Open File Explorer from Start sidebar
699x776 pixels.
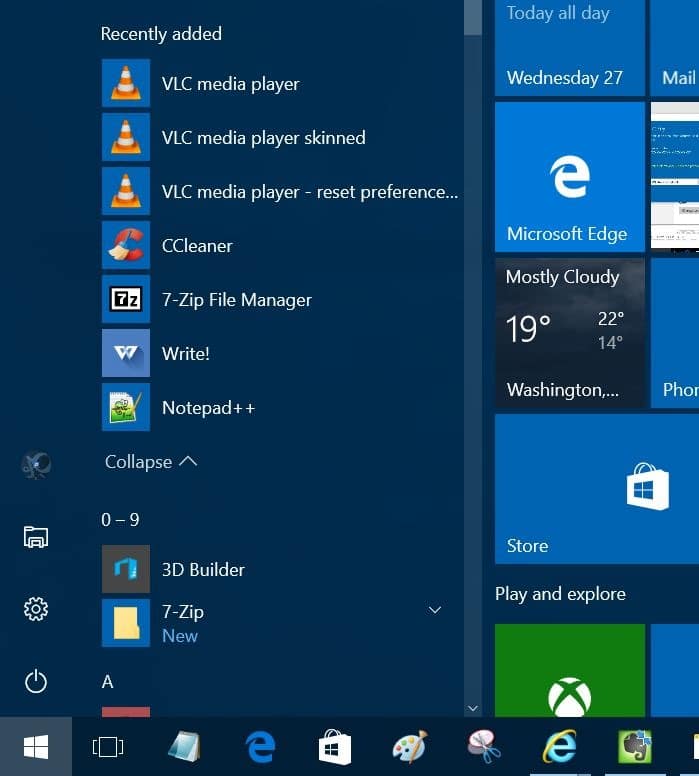[x=36, y=537]
